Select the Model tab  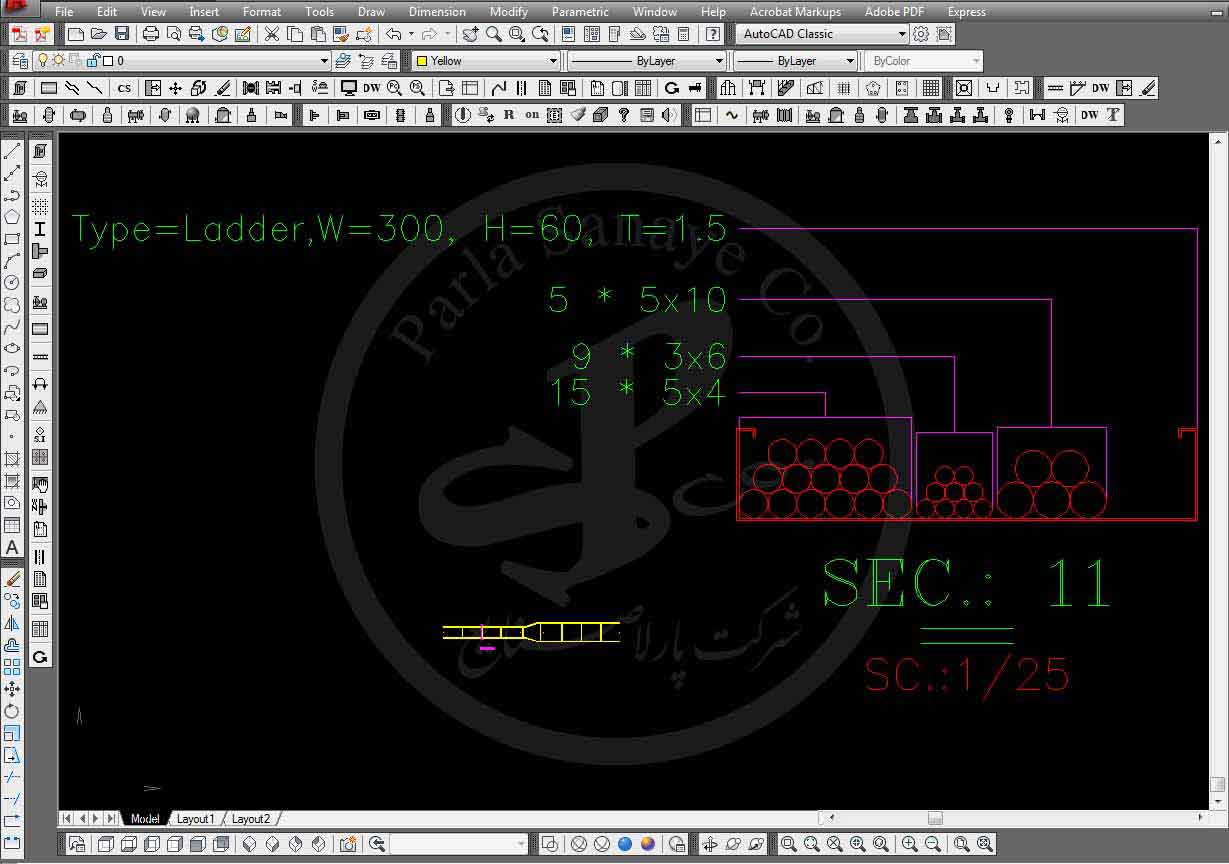[145, 819]
